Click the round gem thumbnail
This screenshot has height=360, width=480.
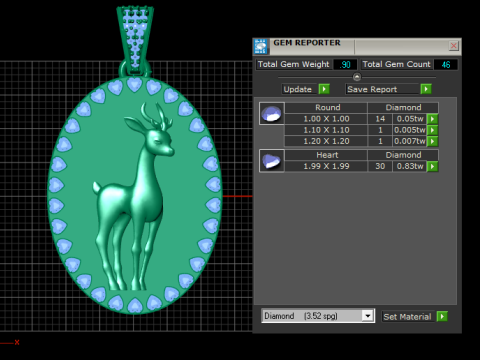pos(272,113)
